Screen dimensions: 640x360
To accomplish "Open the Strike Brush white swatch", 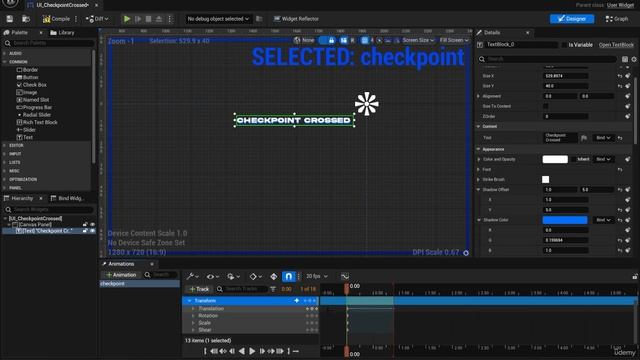I will coord(546,180).
